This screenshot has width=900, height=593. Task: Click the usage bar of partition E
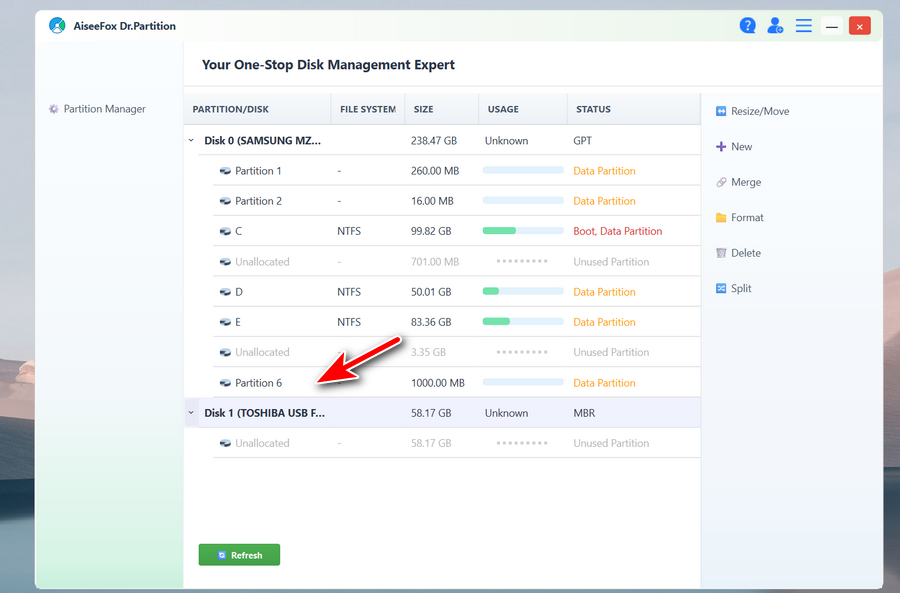[523, 321]
